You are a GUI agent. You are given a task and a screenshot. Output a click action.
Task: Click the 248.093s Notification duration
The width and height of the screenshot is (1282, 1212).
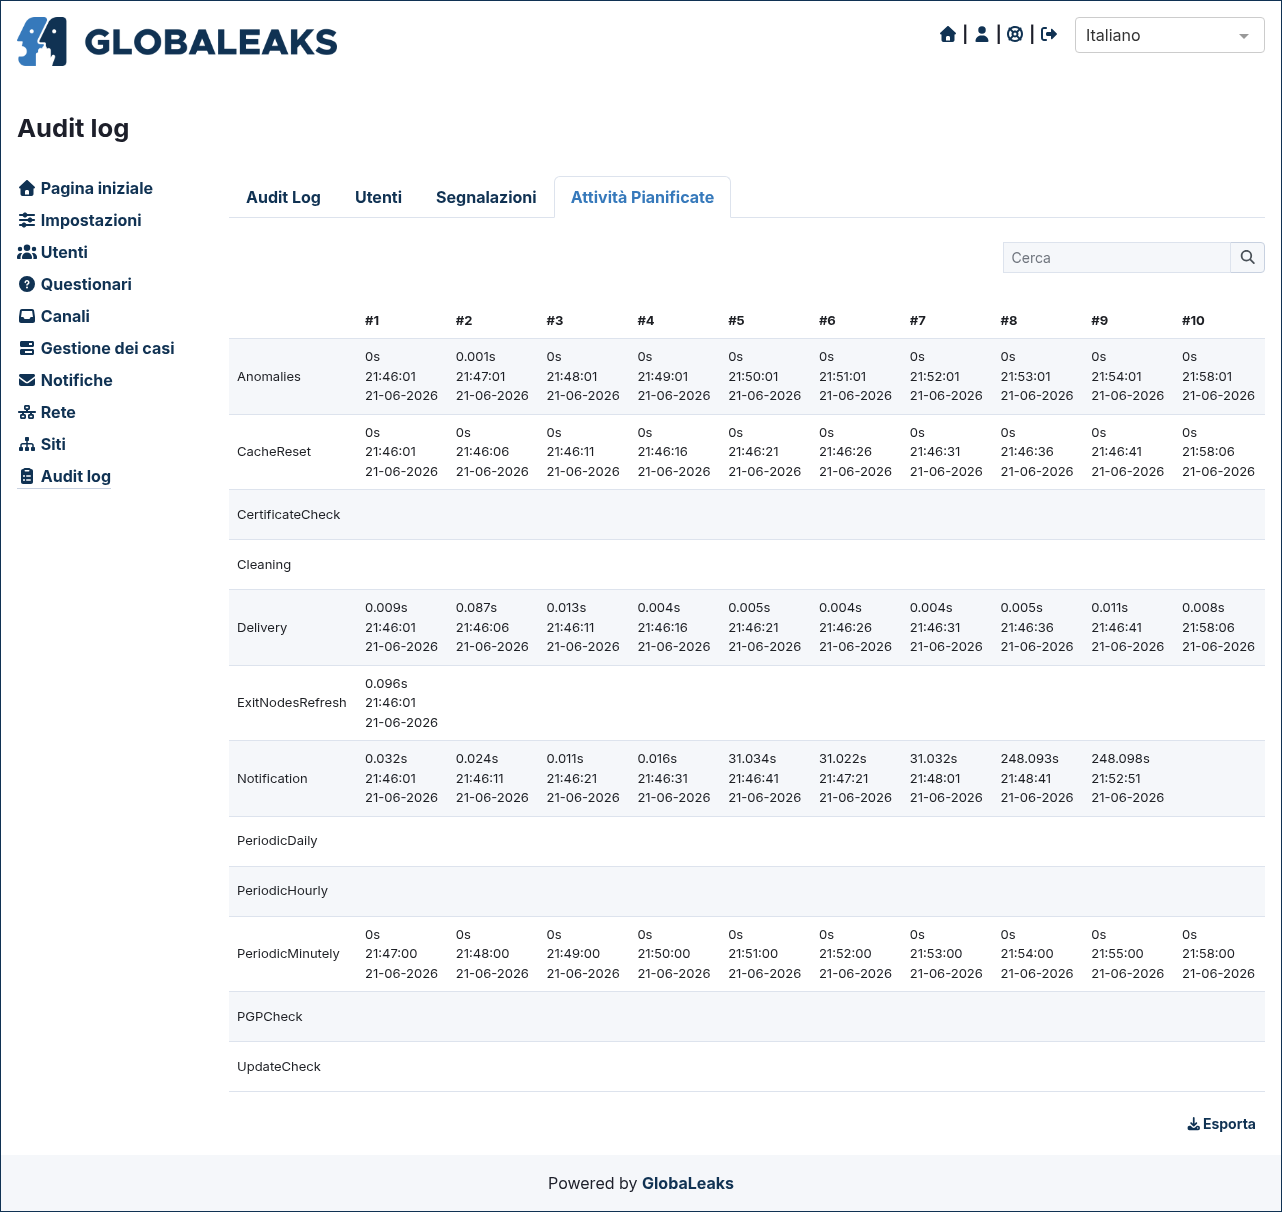pos(1029,759)
